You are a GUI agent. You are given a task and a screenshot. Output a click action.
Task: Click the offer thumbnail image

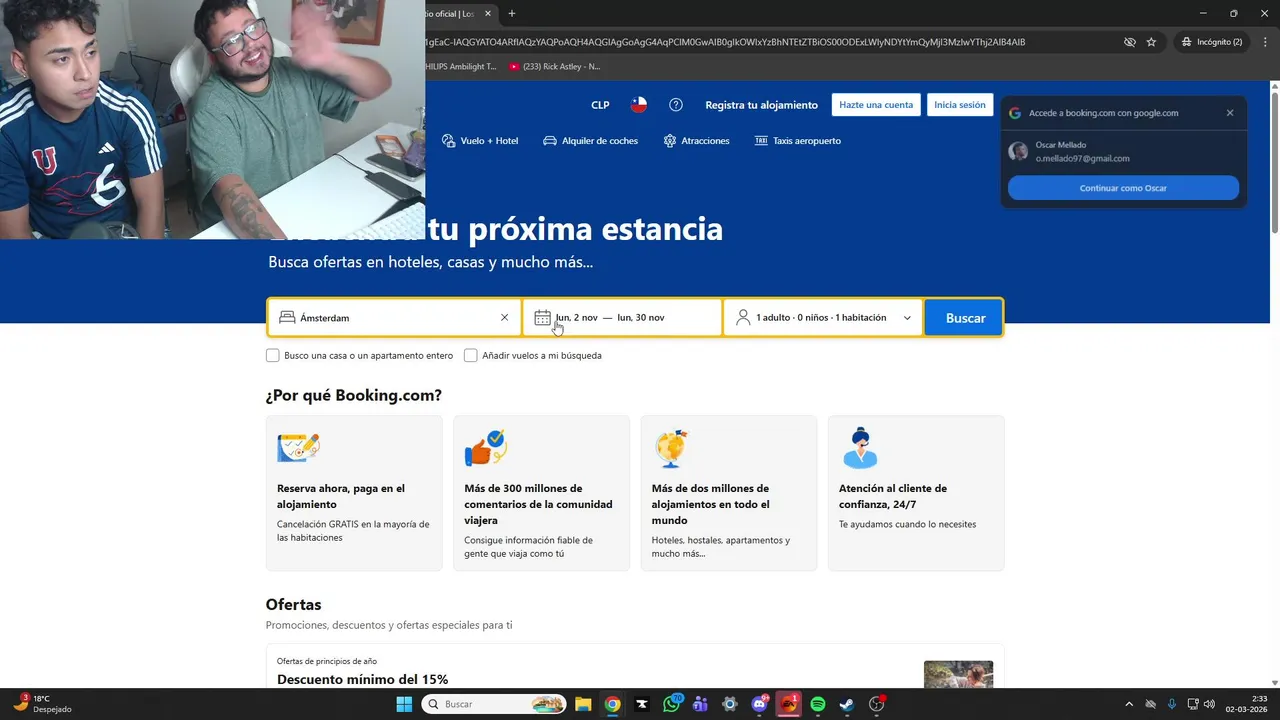point(958,675)
